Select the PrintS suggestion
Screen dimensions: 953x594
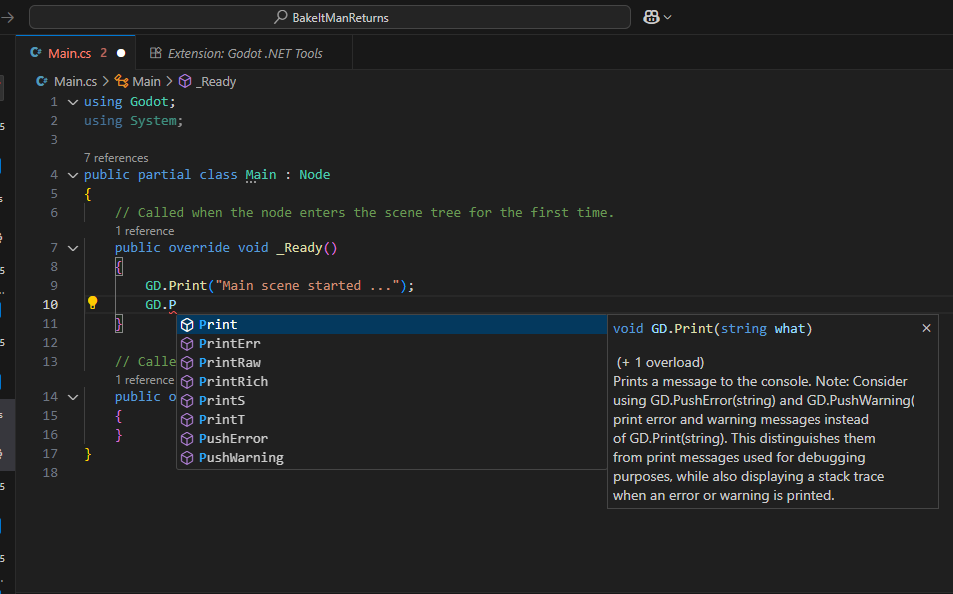click(392, 400)
